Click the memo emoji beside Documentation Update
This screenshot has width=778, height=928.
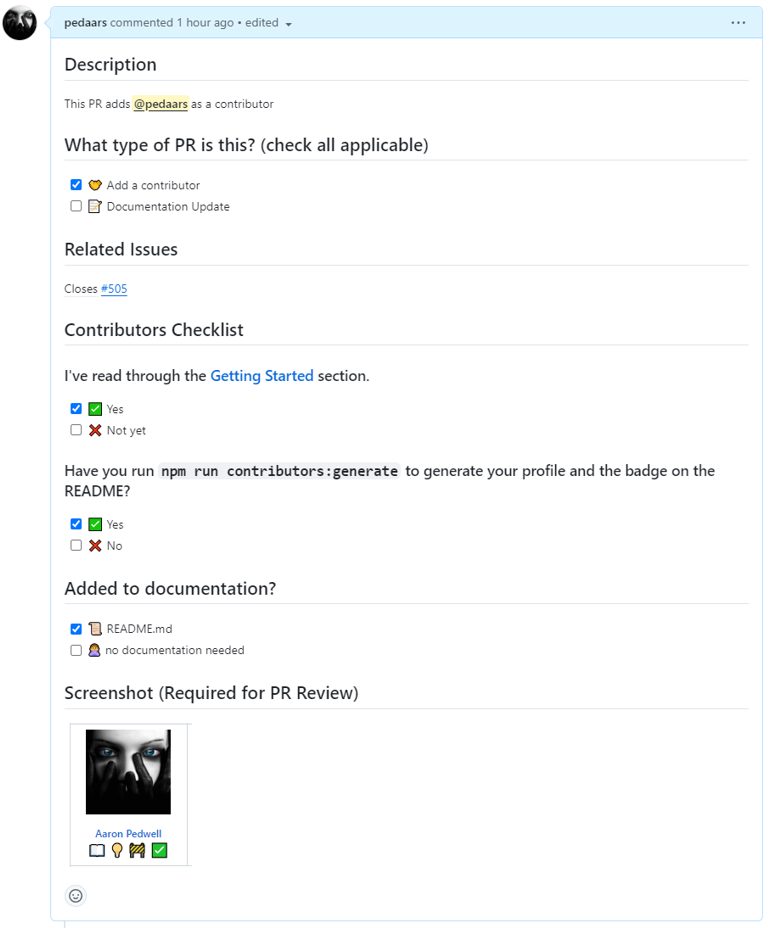94,206
